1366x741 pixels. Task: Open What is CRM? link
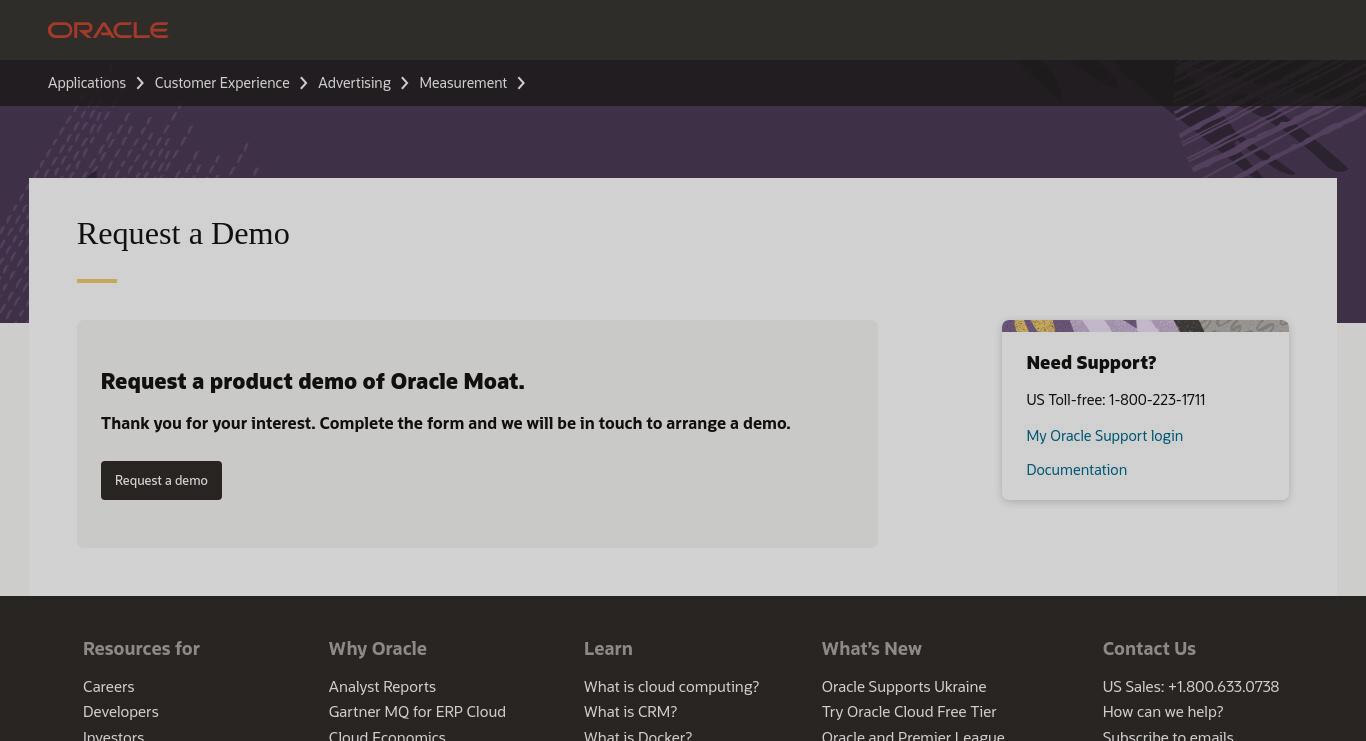[x=630, y=712]
